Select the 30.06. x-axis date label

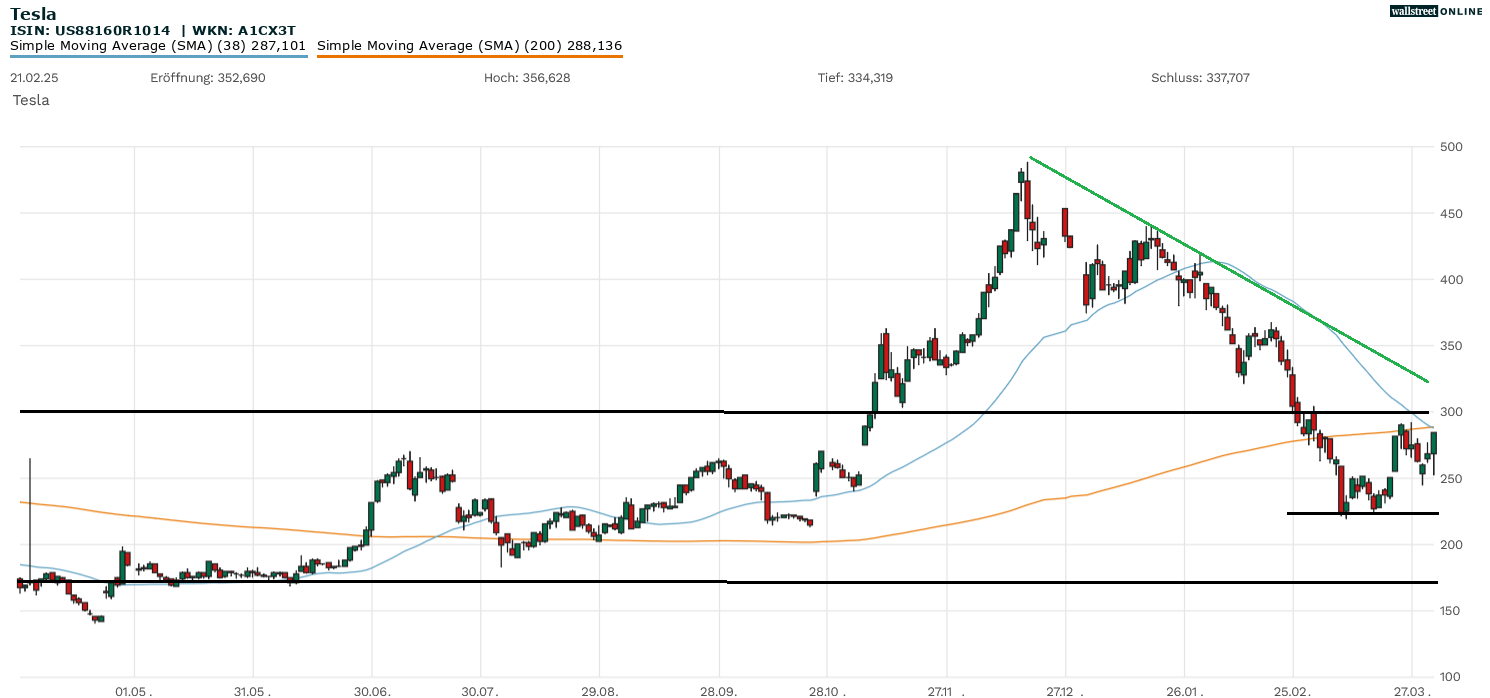[373, 691]
